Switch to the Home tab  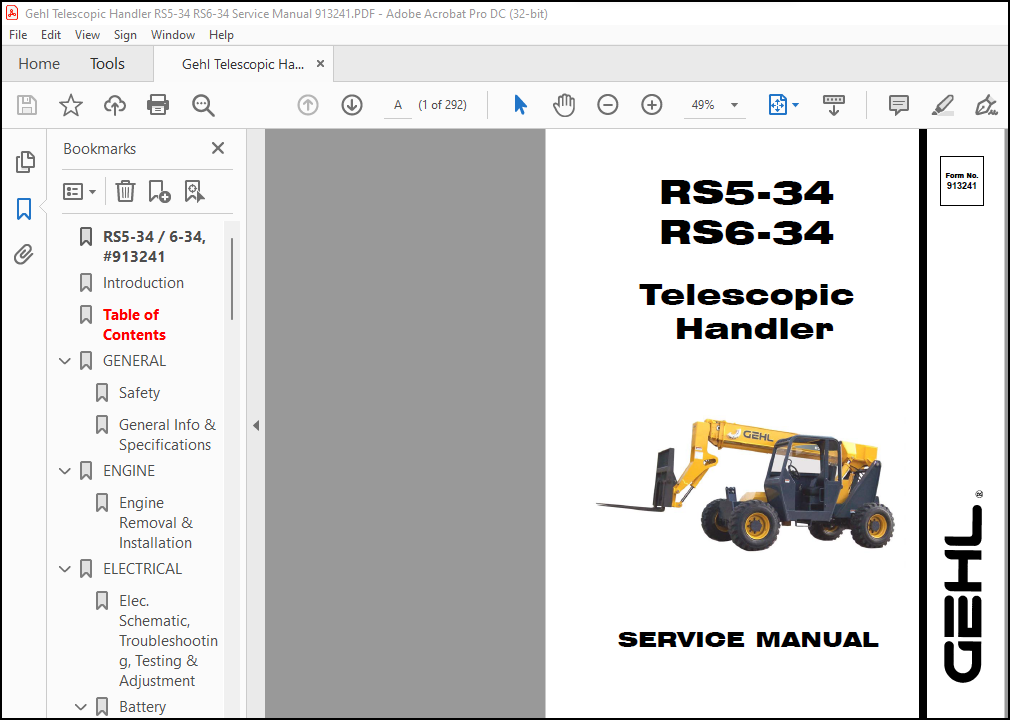tap(39, 64)
